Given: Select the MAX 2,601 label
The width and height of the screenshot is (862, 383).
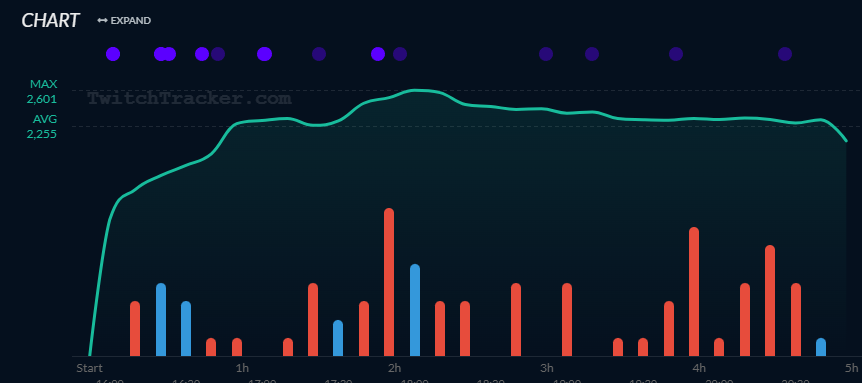Looking at the screenshot, I should coord(43,92).
